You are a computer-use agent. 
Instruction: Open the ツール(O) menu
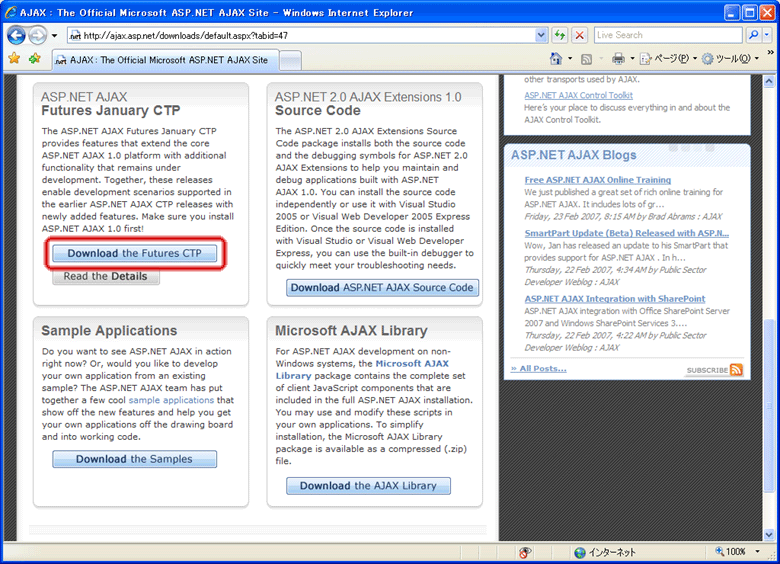730,59
